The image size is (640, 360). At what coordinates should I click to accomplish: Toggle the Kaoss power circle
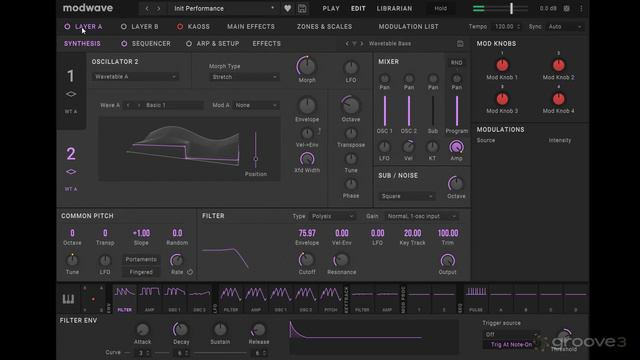pyautogui.click(x=180, y=27)
